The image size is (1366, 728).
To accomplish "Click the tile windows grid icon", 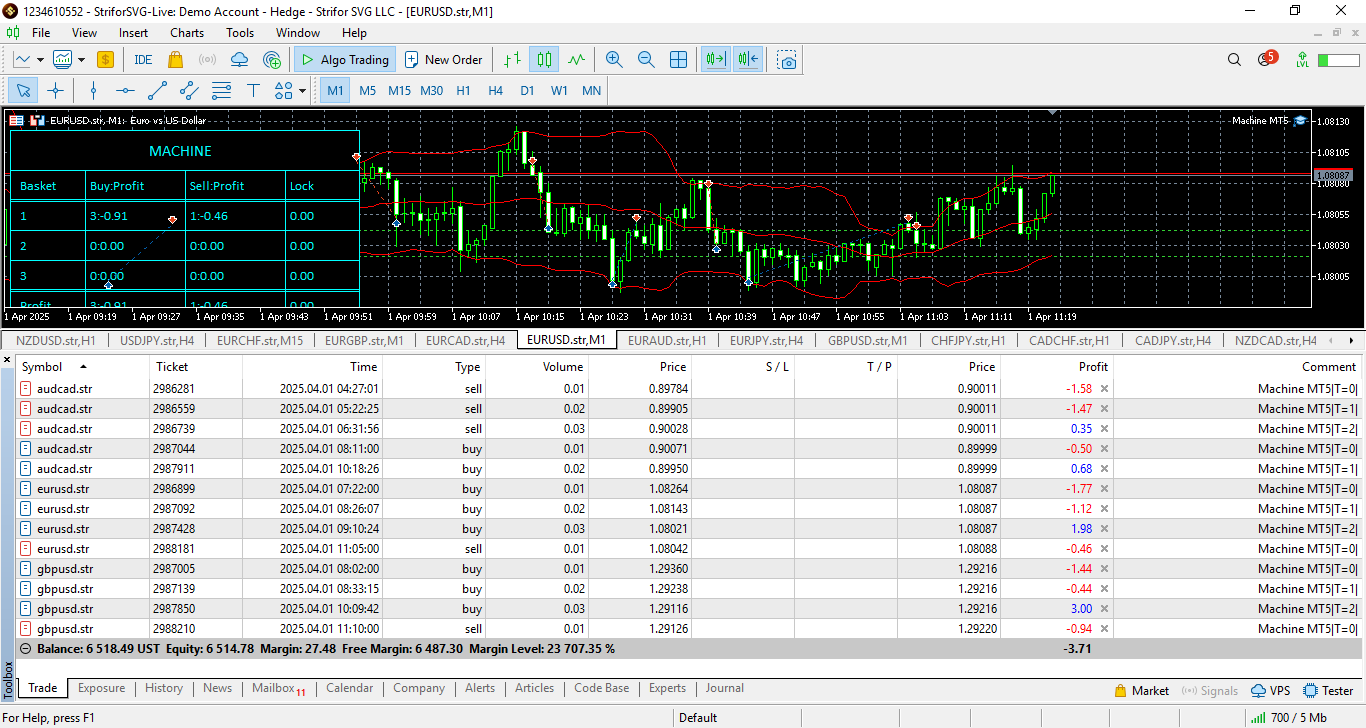I will (x=678, y=60).
